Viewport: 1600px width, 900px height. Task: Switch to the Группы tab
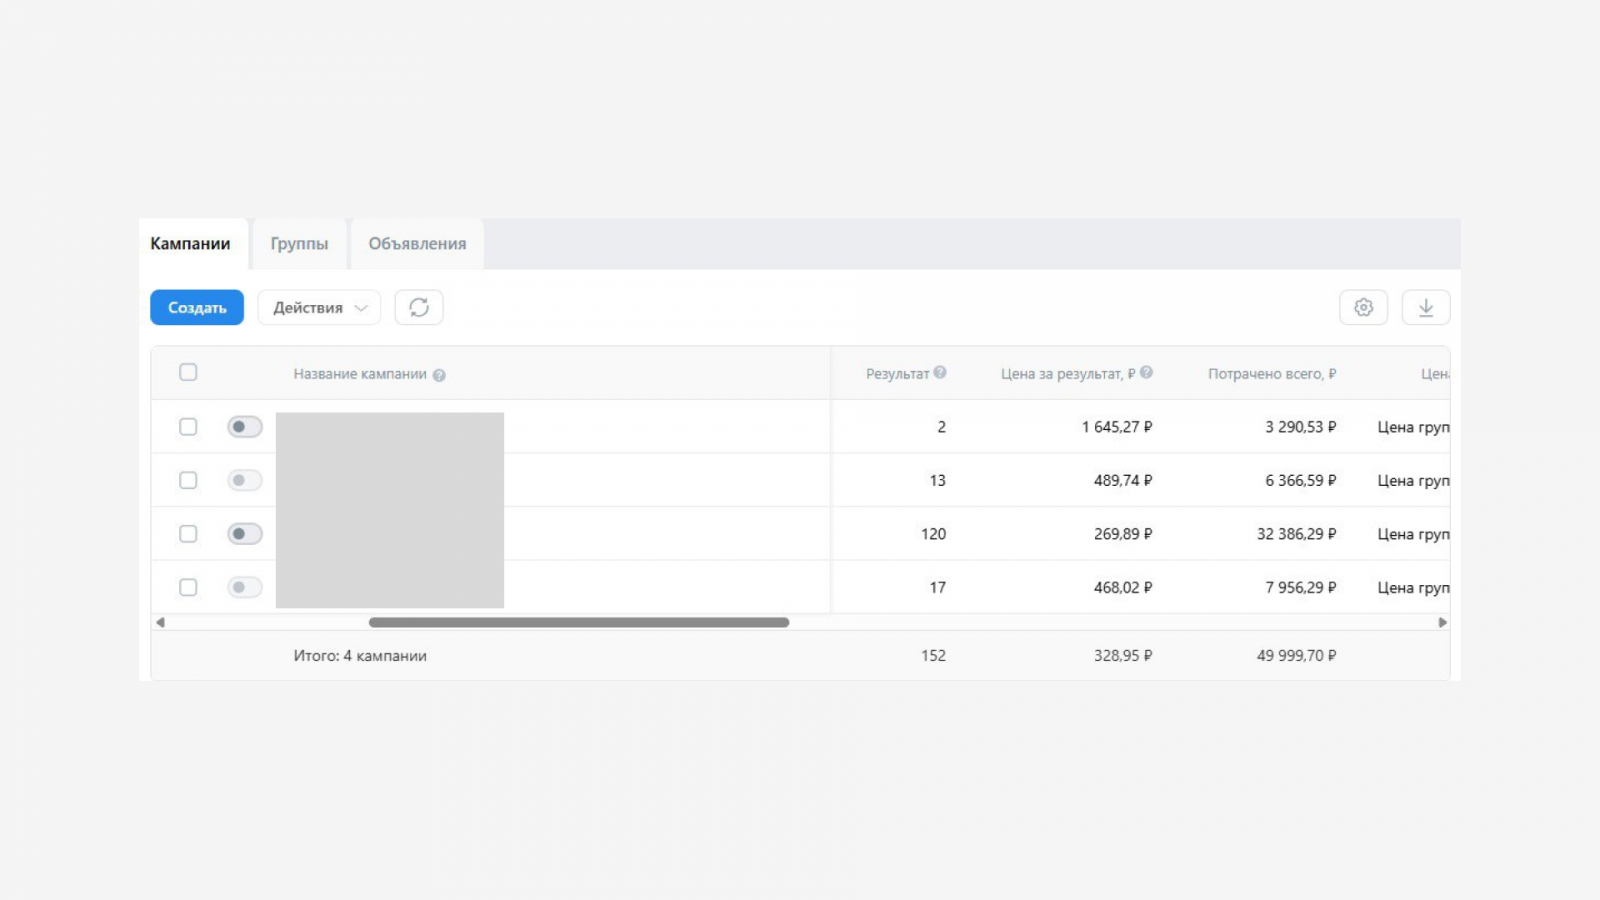tap(299, 244)
